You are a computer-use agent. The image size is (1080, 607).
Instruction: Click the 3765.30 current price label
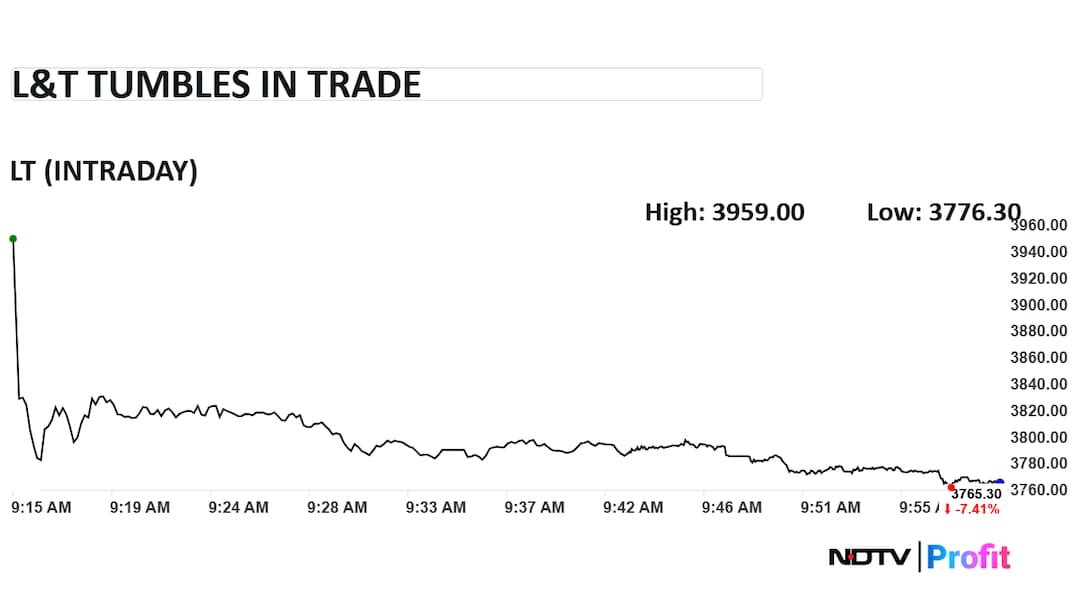976,494
